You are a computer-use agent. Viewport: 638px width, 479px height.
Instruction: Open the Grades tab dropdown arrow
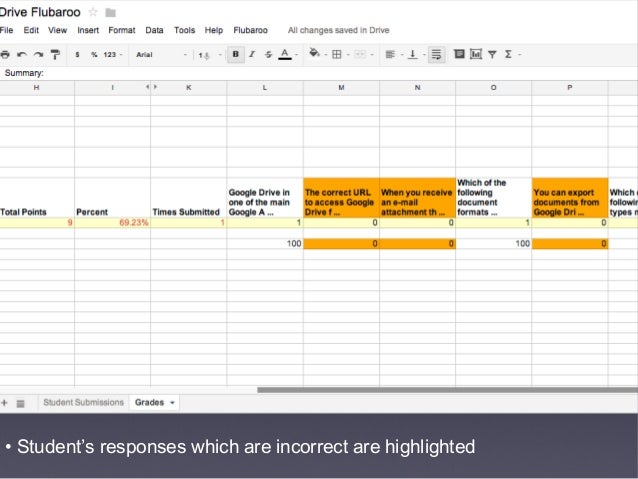[172, 403]
